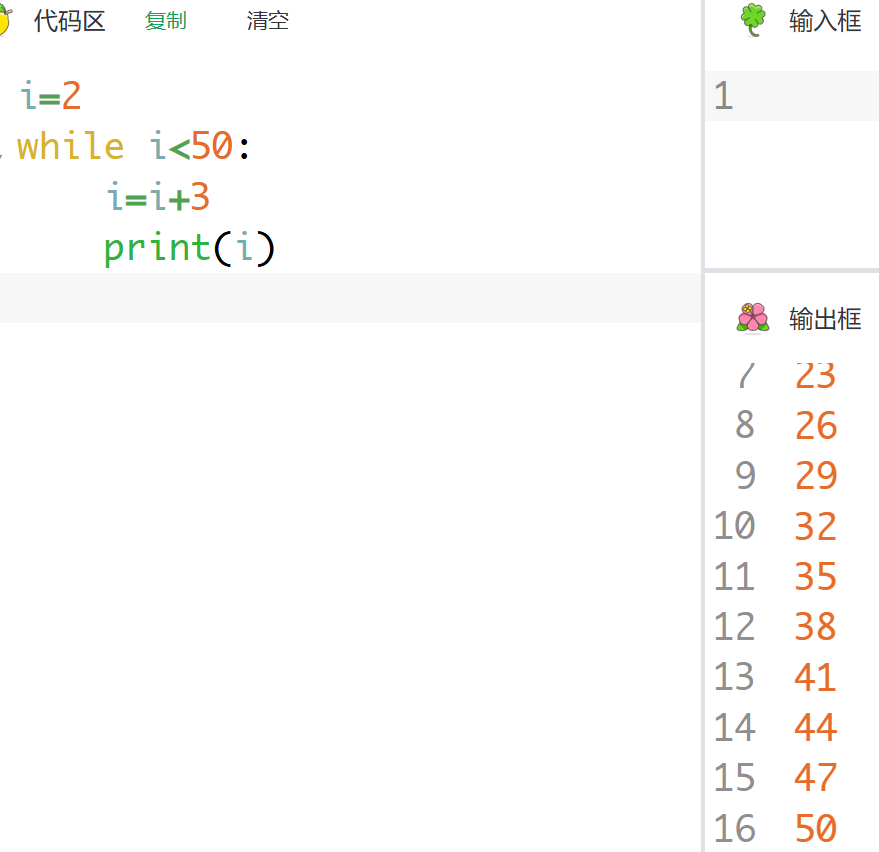The height and width of the screenshot is (852, 879).
Task: Click the pink flower icon by 输出框
Action: pos(753,318)
